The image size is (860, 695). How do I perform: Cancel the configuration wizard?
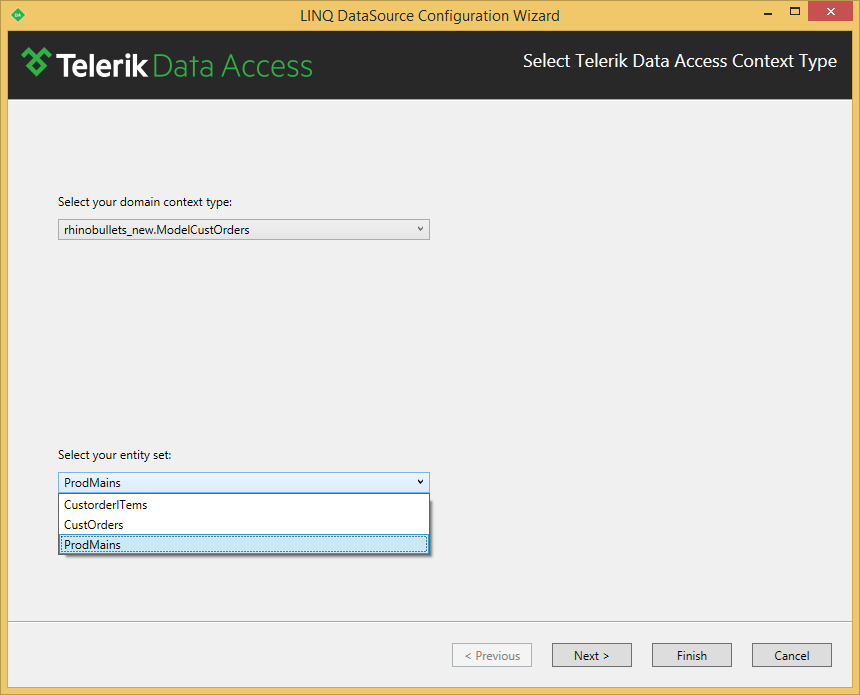(x=791, y=656)
